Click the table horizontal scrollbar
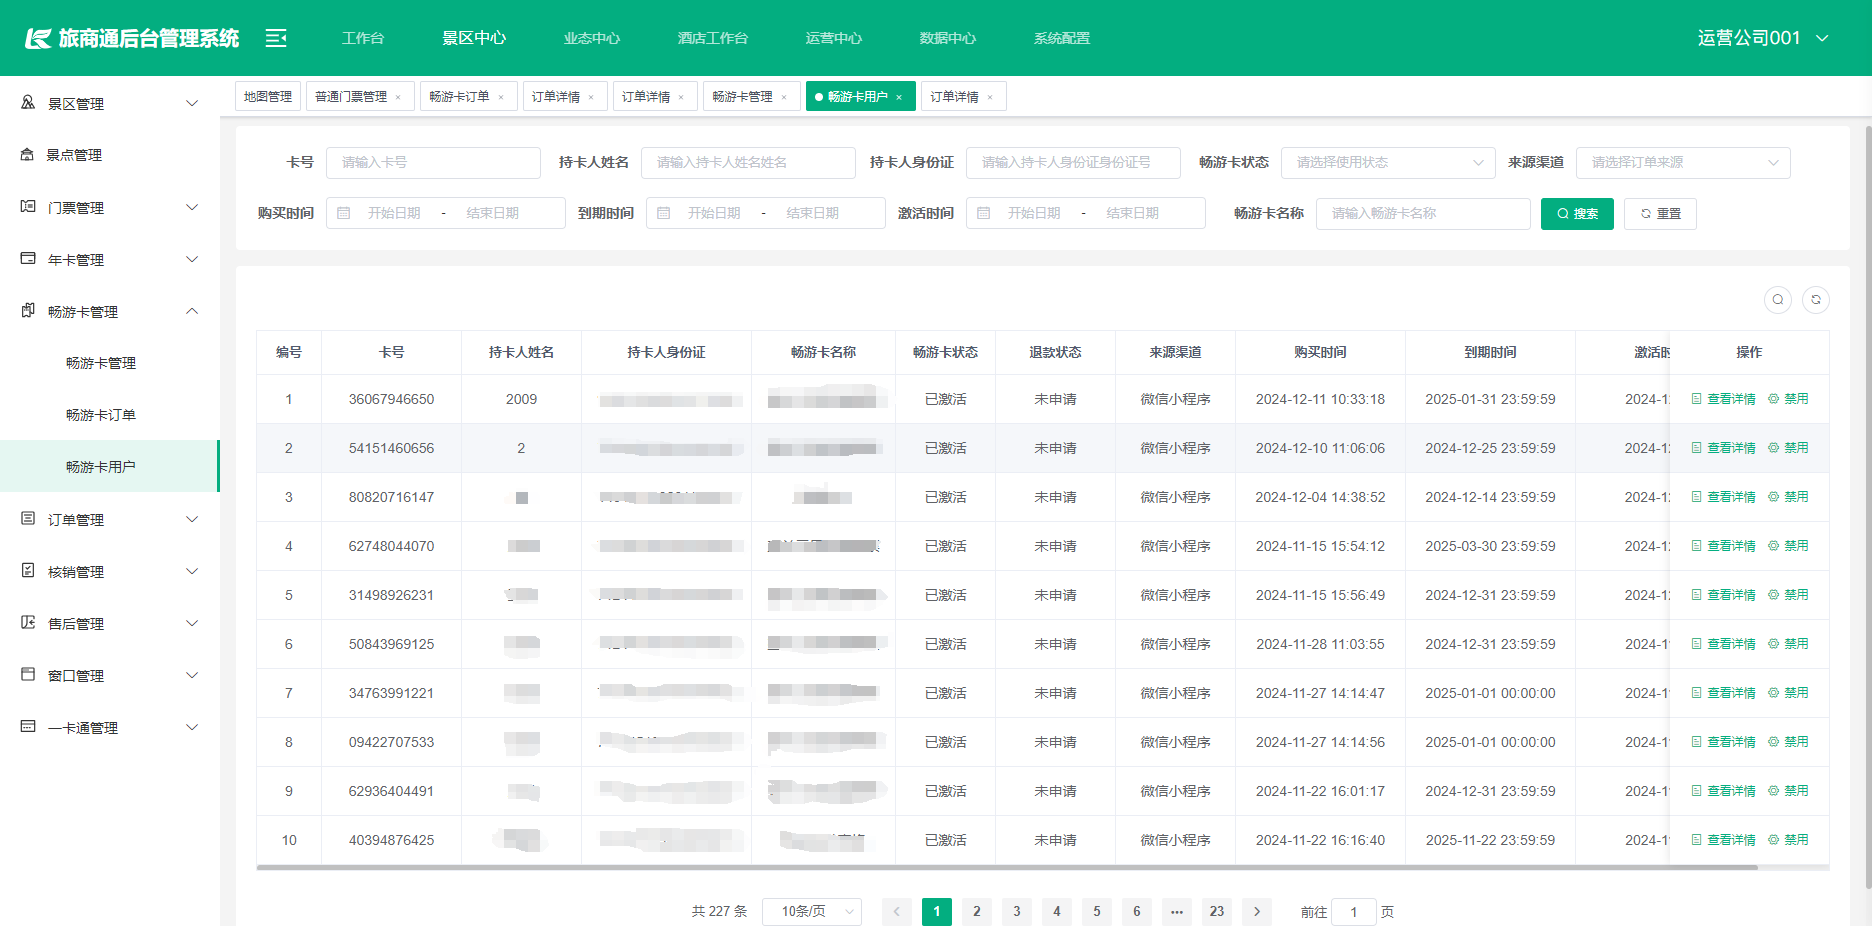 click(1007, 867)
